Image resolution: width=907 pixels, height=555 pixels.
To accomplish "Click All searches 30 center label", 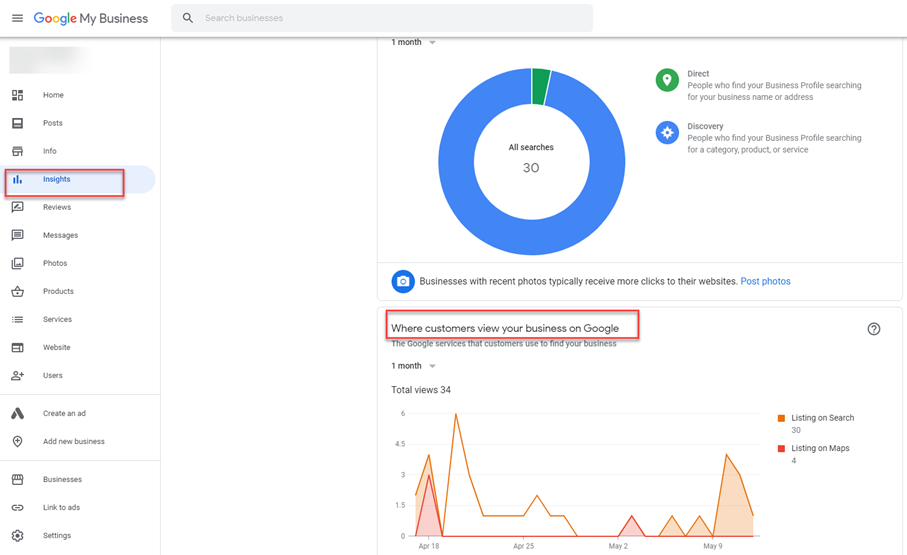I will (531, 158).
